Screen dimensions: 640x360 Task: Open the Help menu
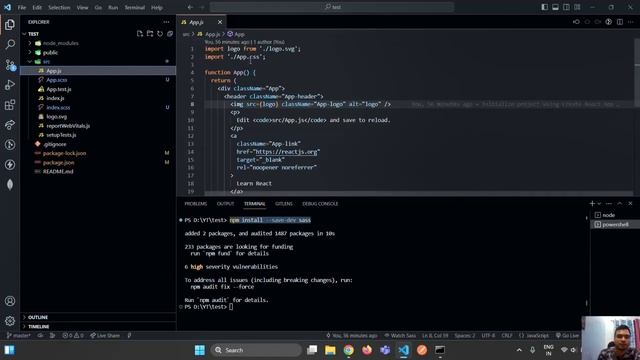pyautogui.click(x=157, y=7)
